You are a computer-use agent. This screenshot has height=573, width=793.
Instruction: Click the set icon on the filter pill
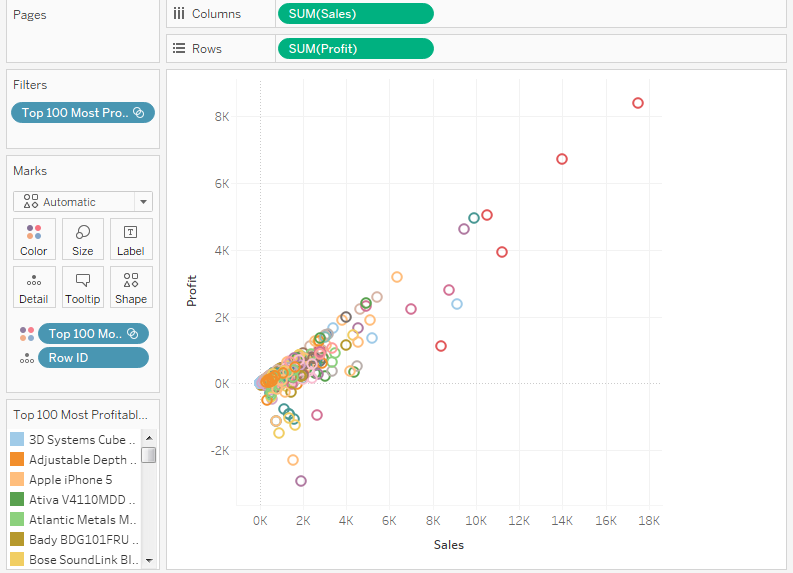tap(139, 113)
